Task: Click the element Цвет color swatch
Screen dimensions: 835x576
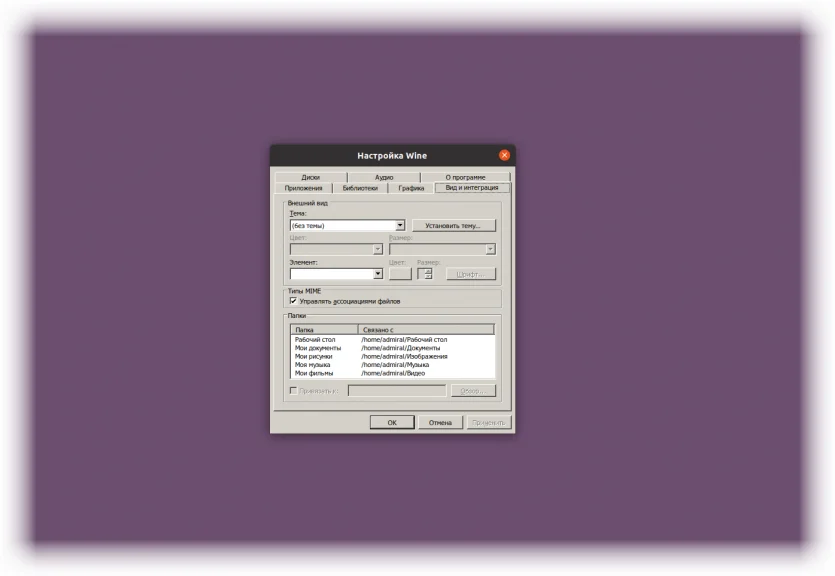Action: [x=400, y=274]
